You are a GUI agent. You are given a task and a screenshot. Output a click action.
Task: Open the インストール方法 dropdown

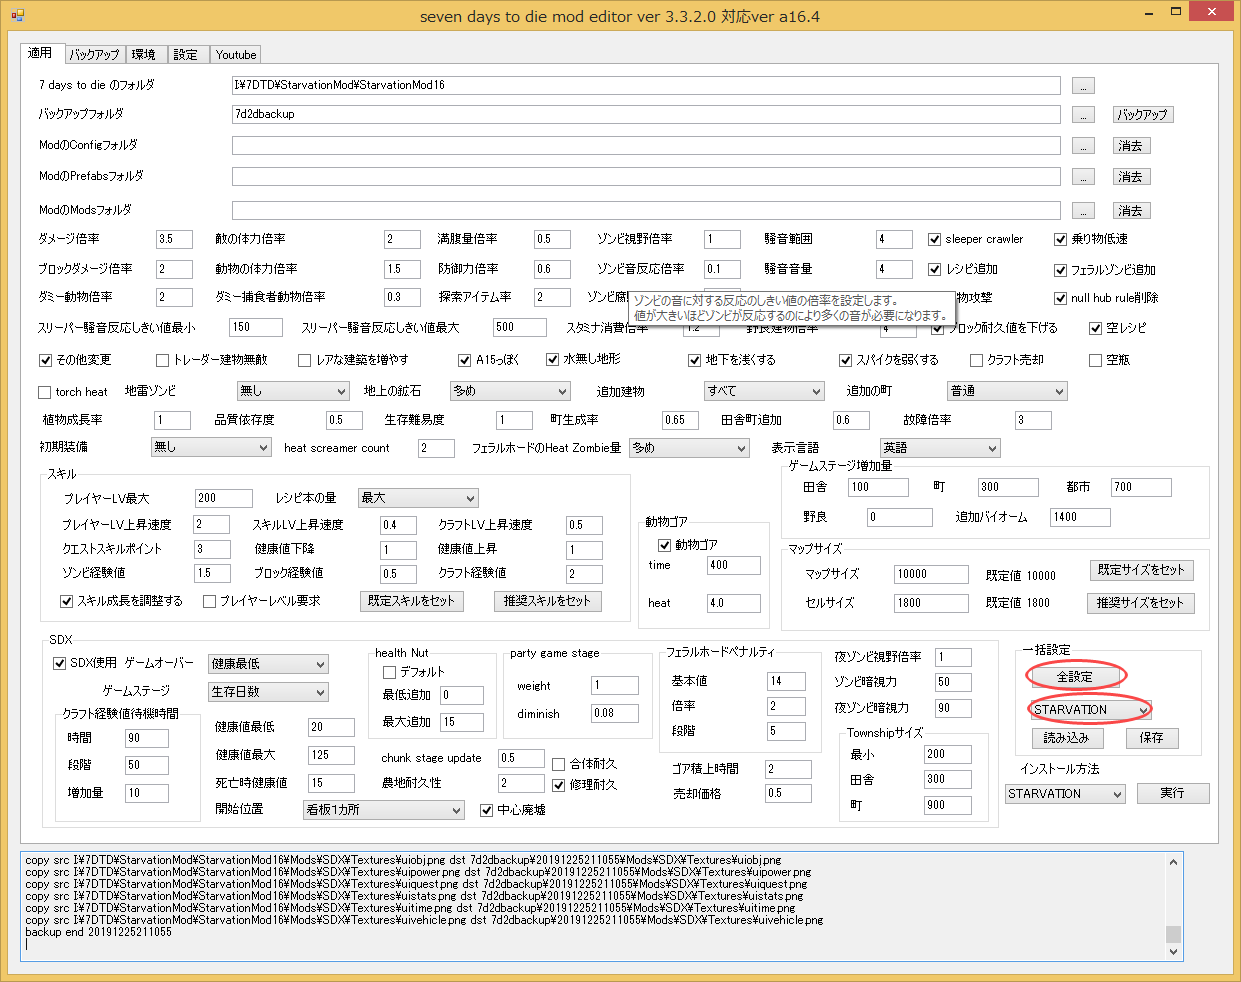1066,794
